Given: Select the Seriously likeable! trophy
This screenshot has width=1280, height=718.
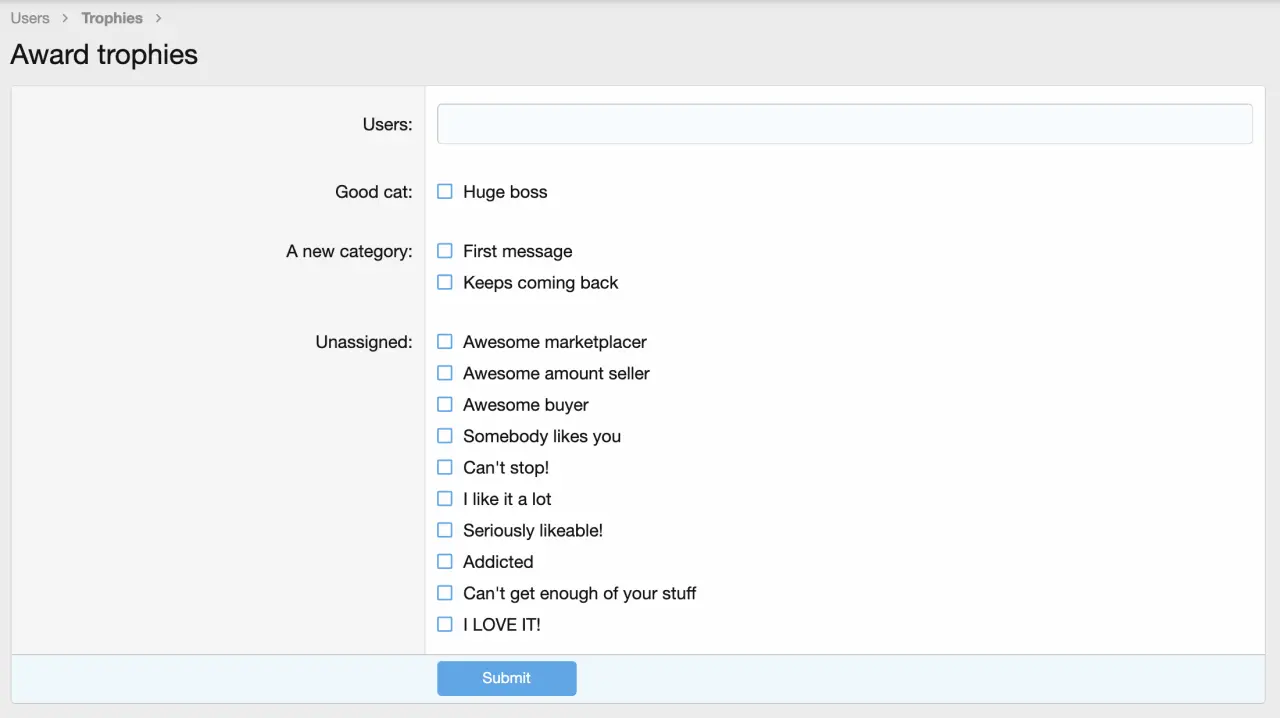Looking at the screenshot, I should point(445,531).
